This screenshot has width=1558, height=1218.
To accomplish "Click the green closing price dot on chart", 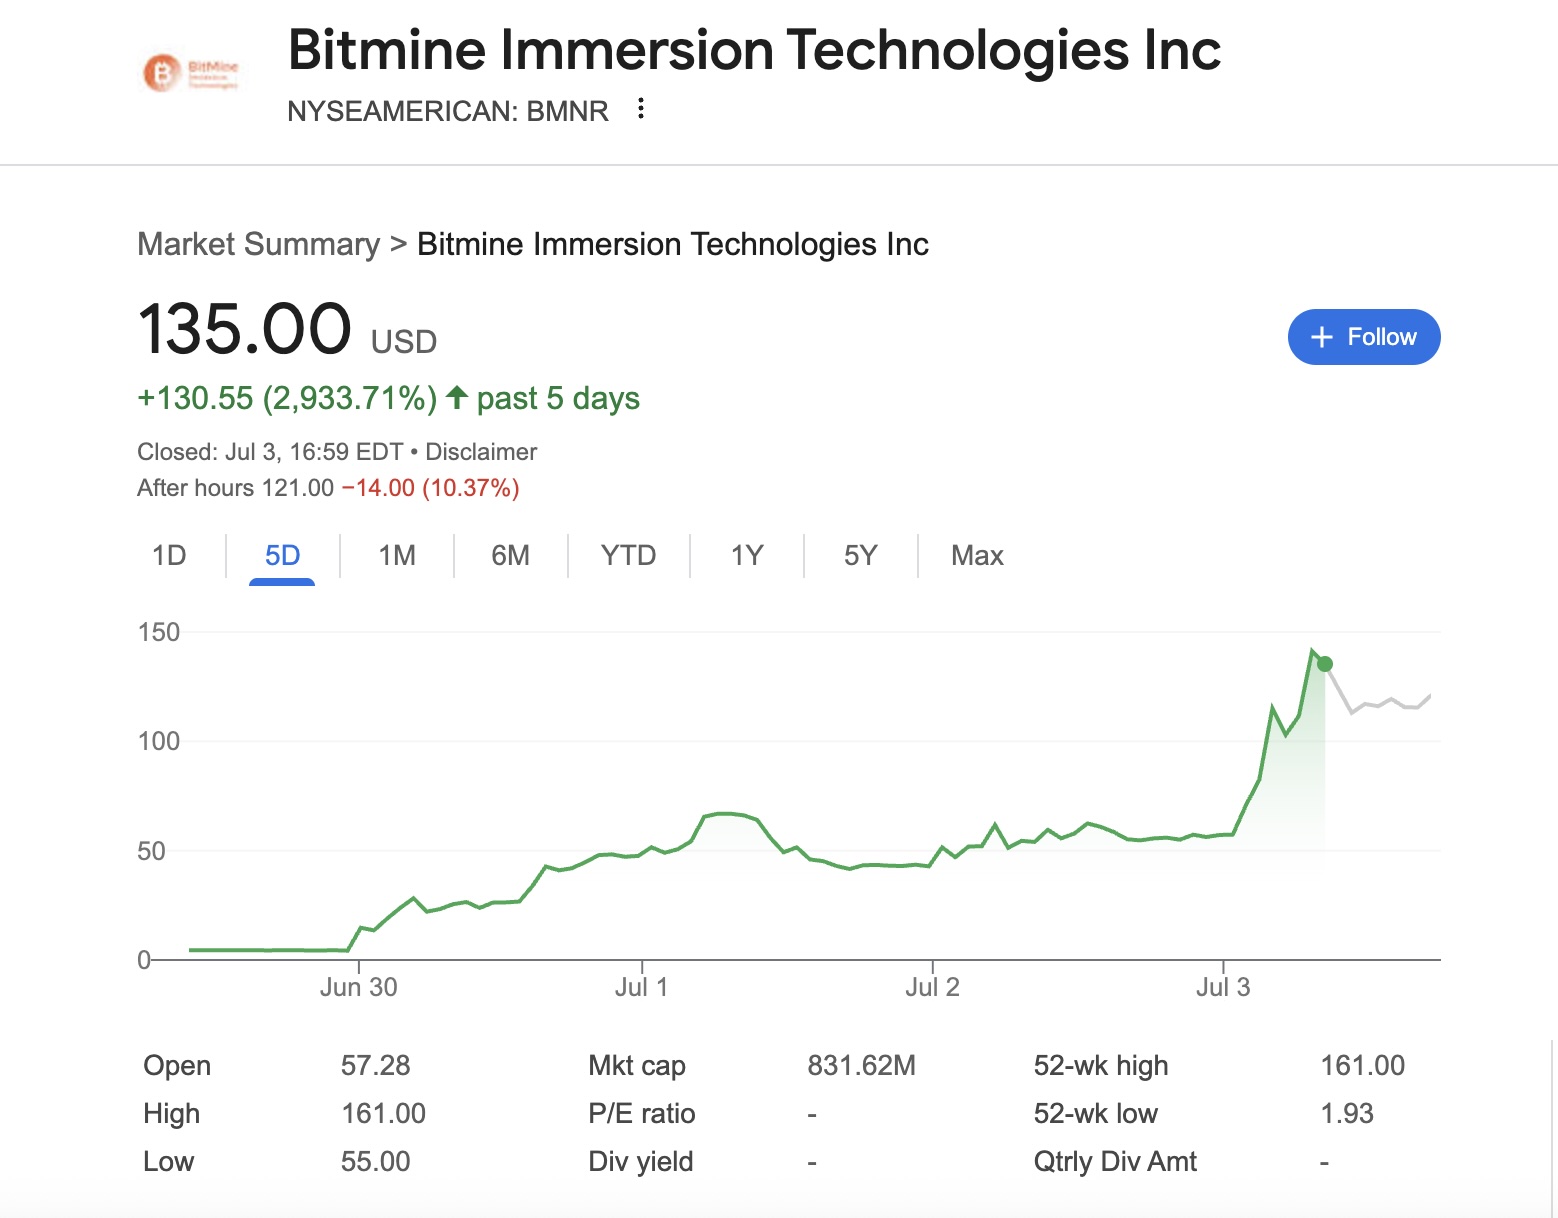I will [x=1325, y=664].
